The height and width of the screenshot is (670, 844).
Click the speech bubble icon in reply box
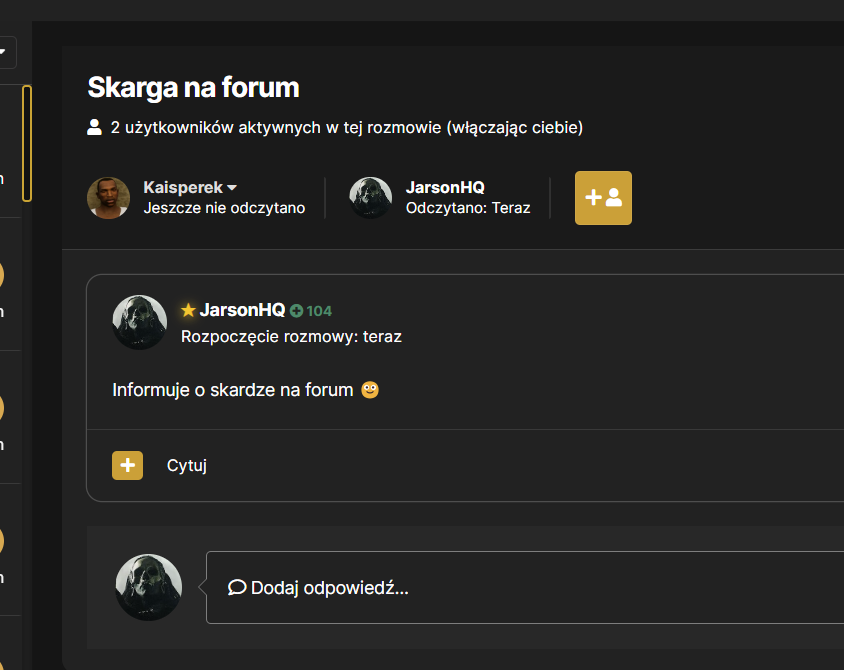237,587
